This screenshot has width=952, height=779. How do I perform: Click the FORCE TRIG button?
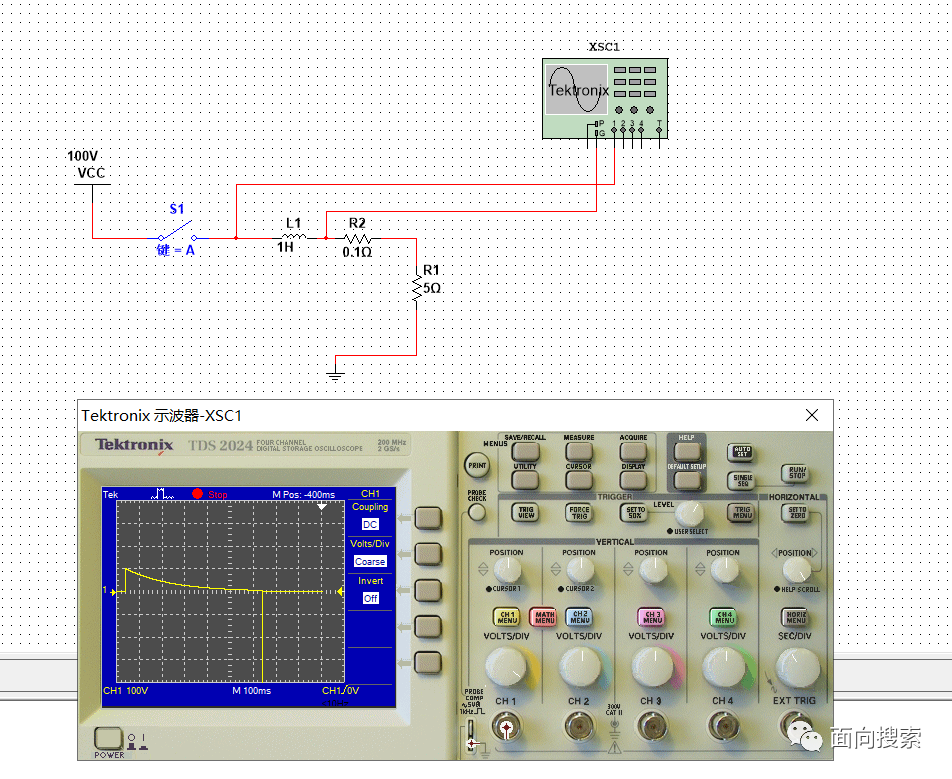[579, 513]
